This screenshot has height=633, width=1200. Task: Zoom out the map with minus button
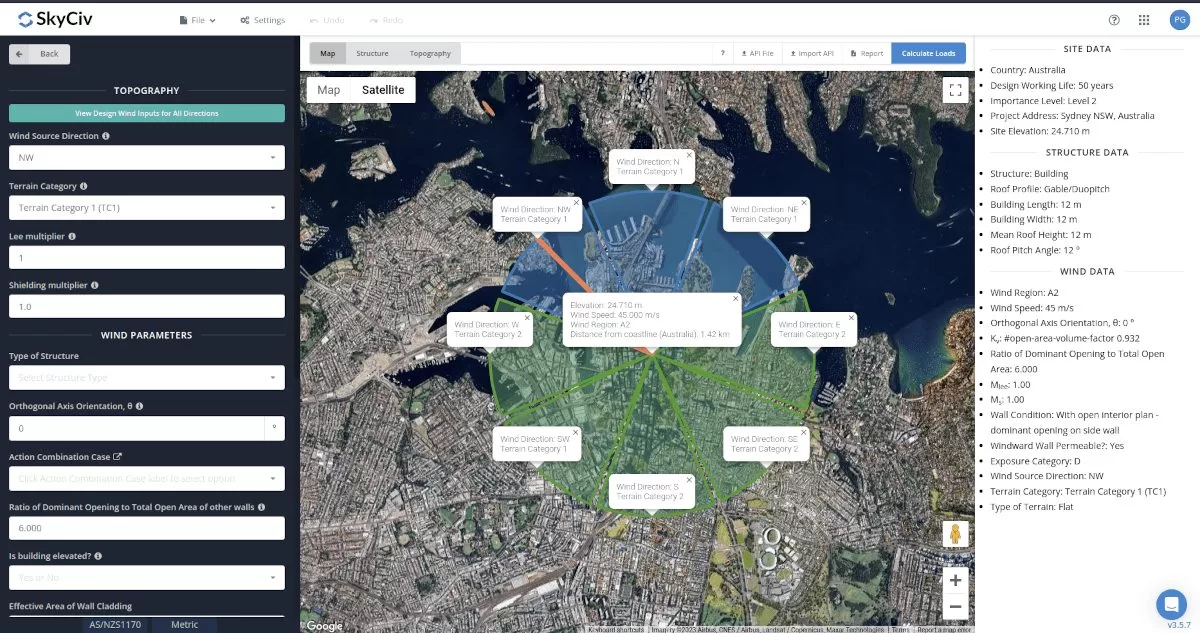click(955, 606)
